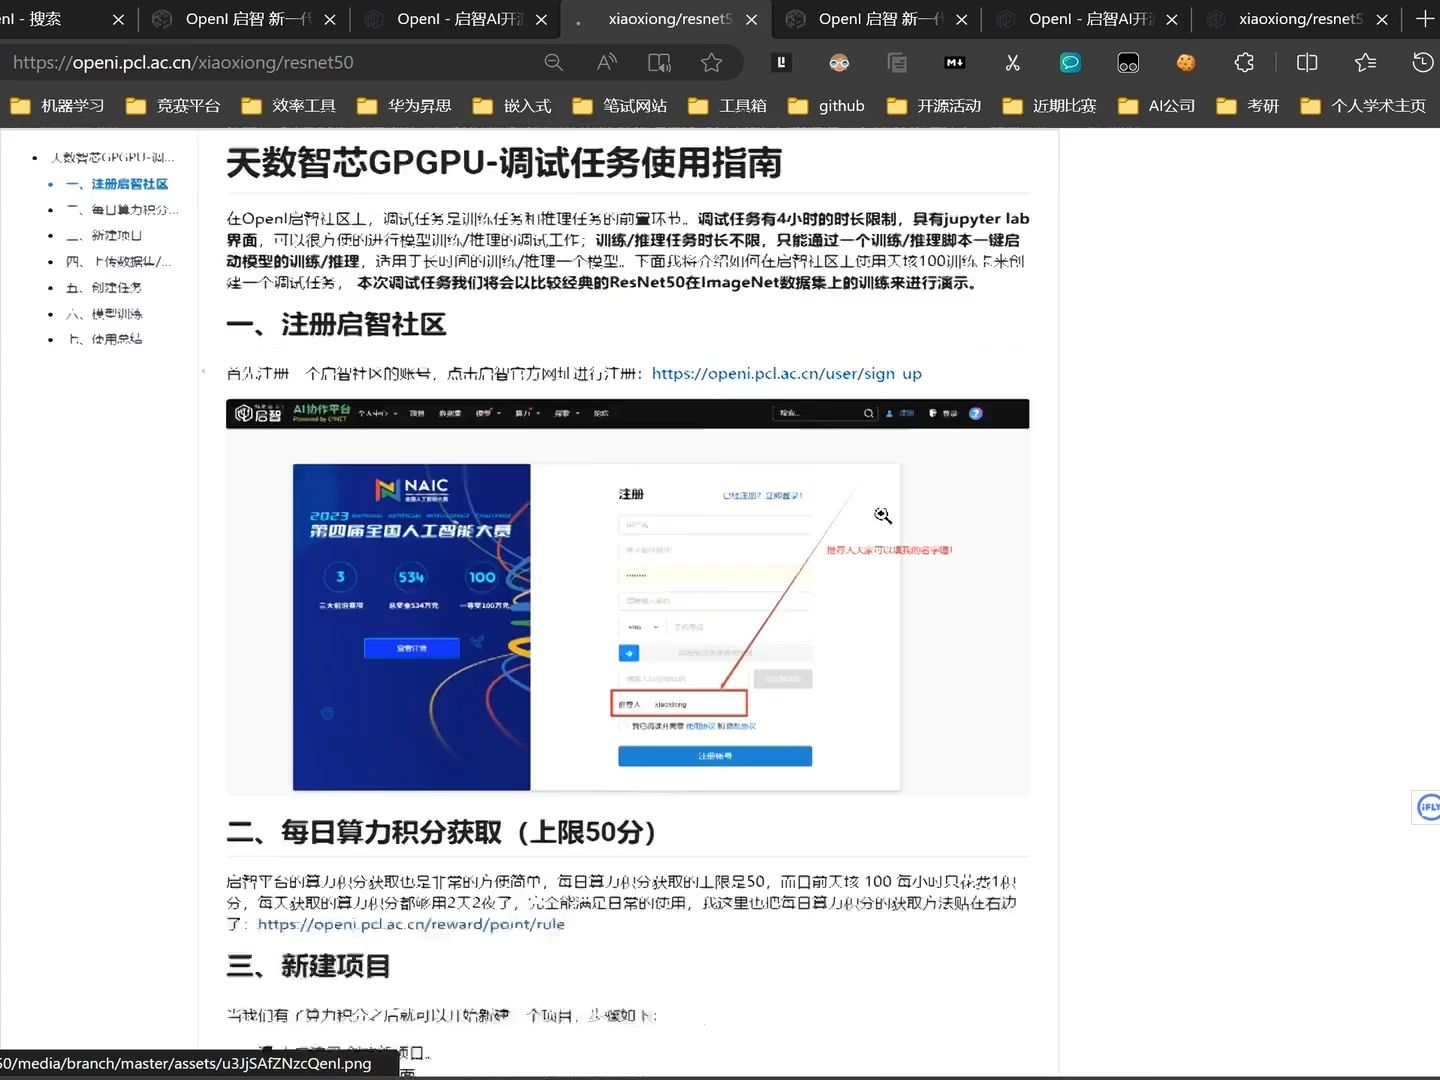The width and height of the screenshot is (1440, 1080).
Task: Open the openi.pcl.ac.cn/user/sign_up link
Action: (787, 373)
